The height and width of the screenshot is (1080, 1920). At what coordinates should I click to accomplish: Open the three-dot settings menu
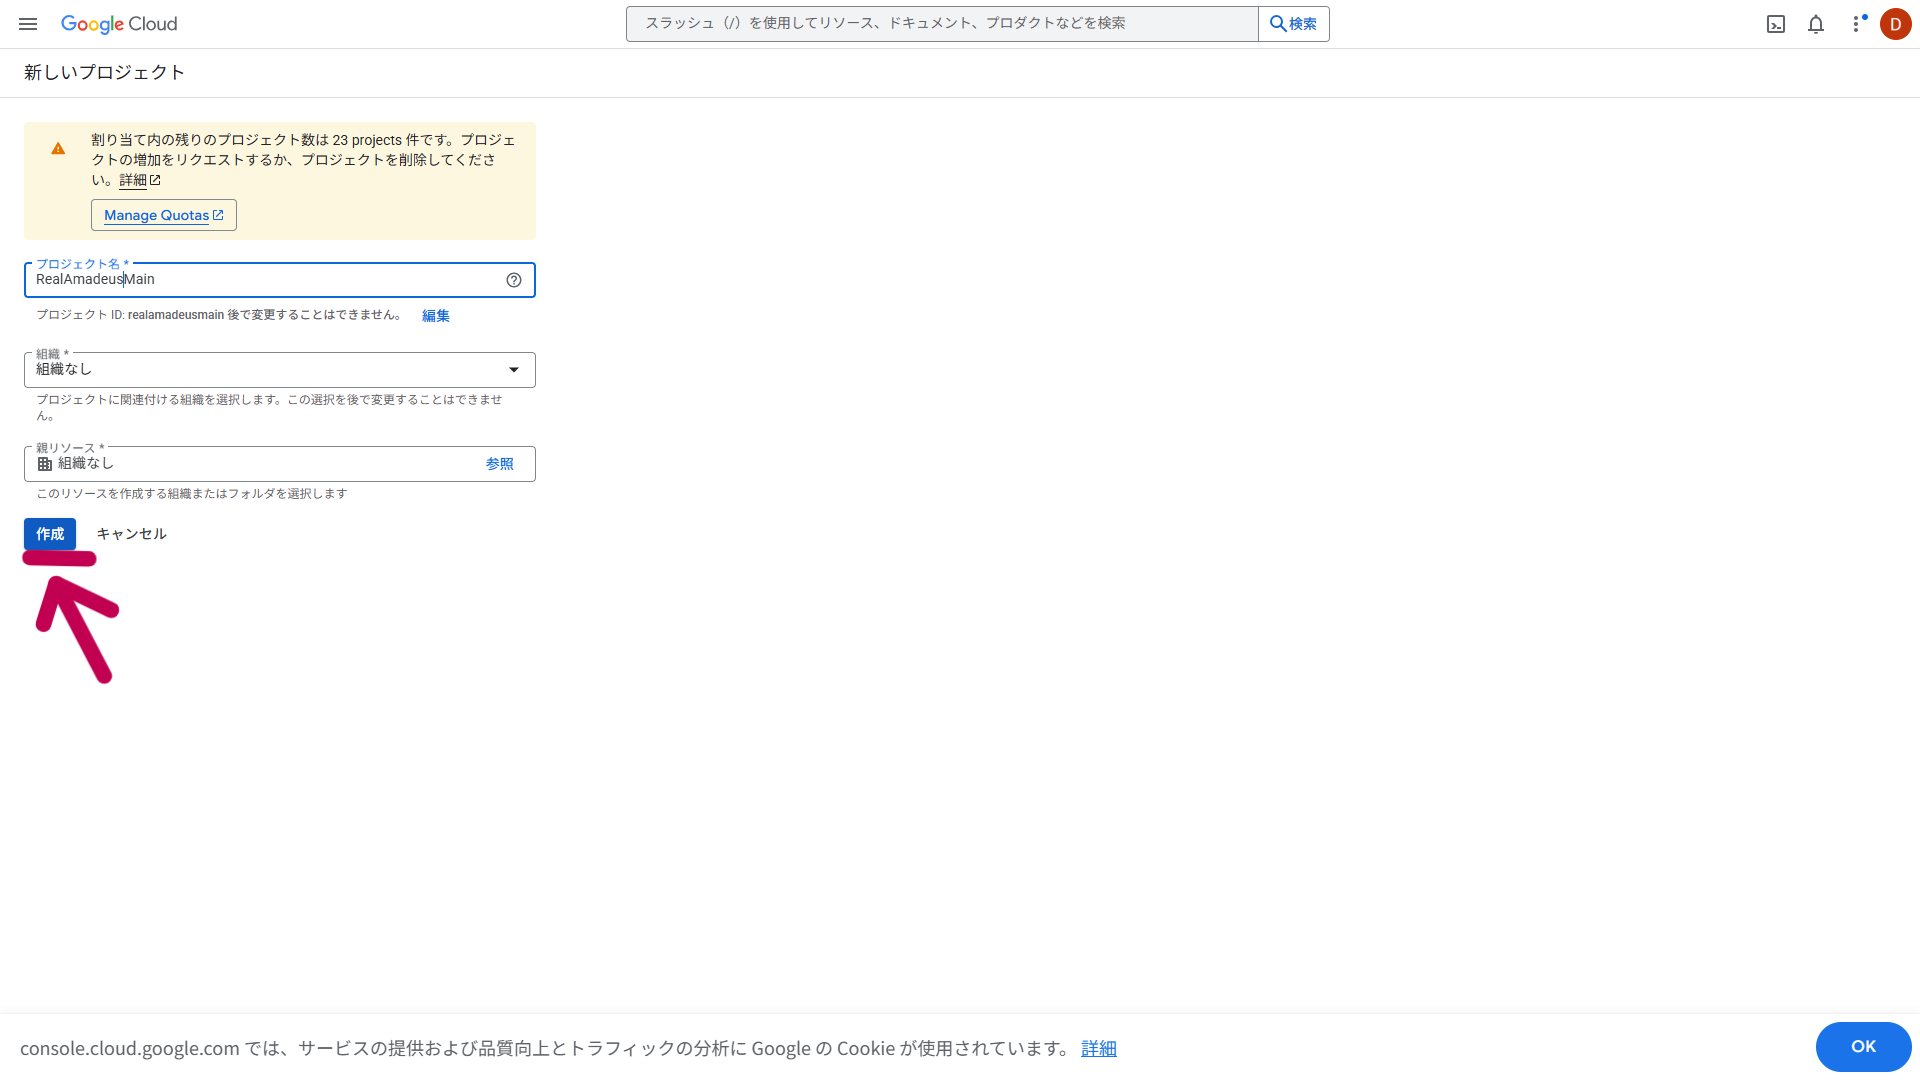(x=1856, y=24)
